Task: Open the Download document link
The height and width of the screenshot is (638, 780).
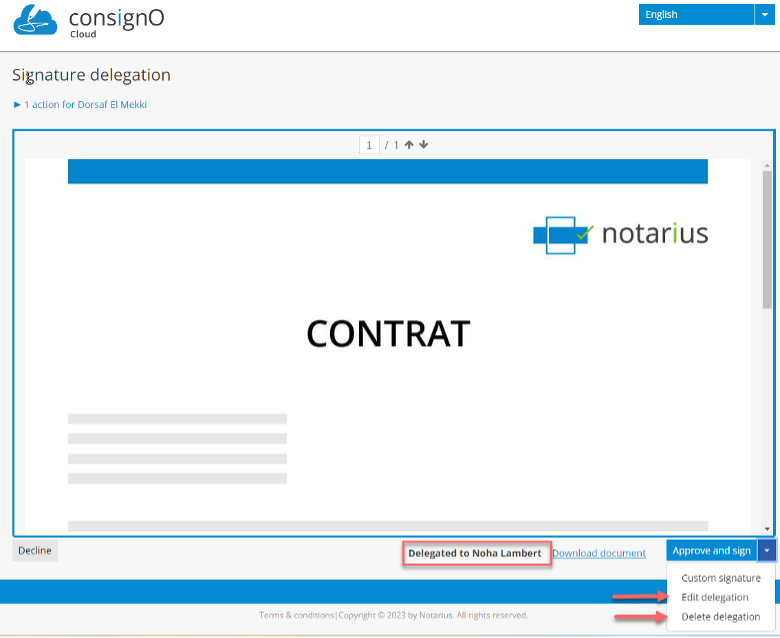Action: (x=598, y=553)
